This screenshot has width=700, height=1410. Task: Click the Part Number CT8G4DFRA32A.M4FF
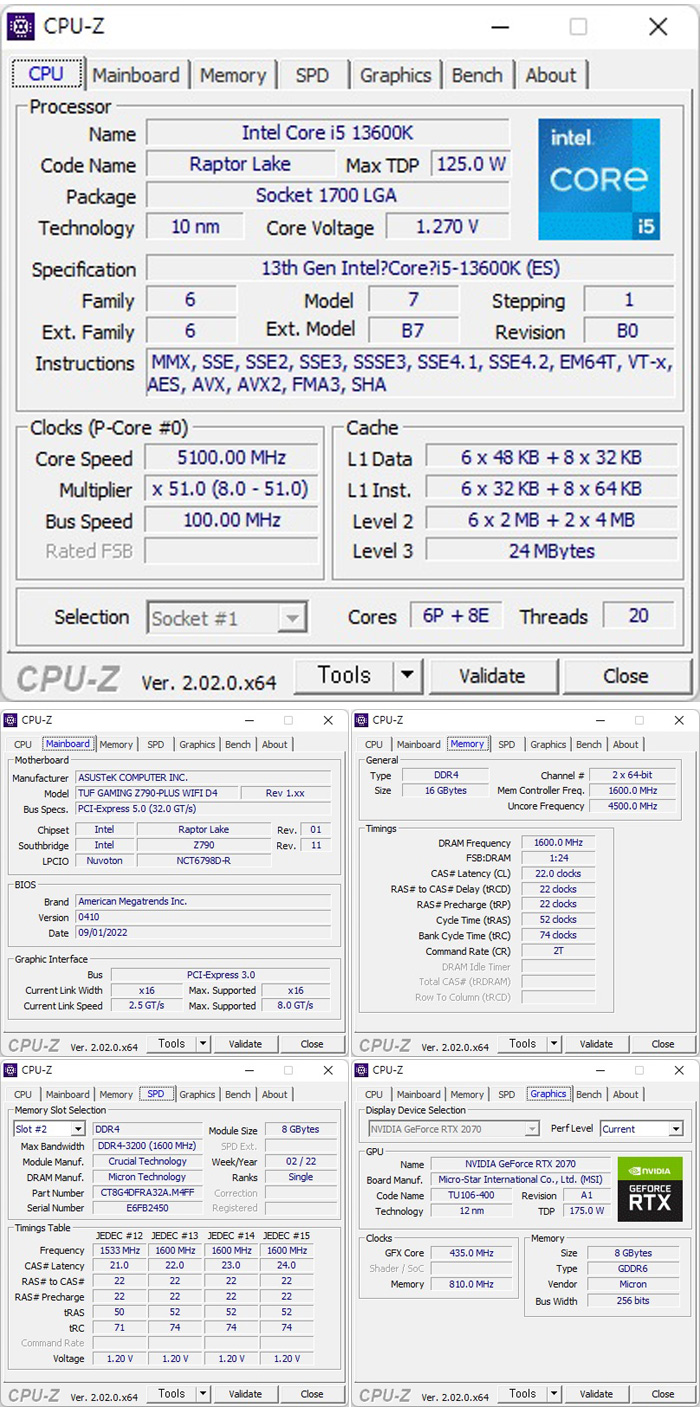(x=148, y=1193)
